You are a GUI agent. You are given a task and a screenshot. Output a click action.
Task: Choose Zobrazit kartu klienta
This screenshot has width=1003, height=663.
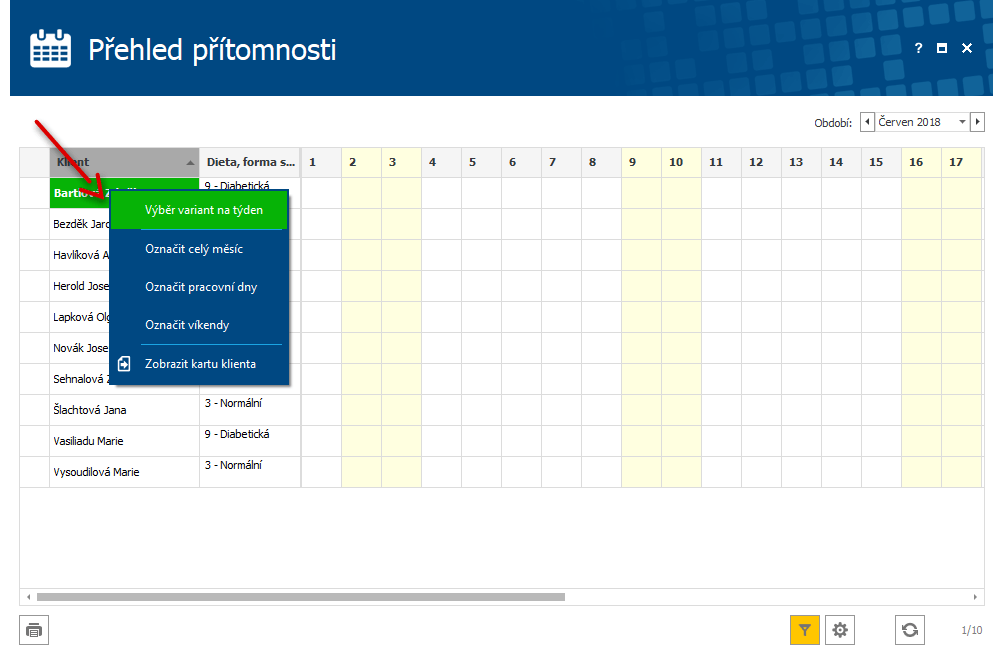(x=199, y=363)
